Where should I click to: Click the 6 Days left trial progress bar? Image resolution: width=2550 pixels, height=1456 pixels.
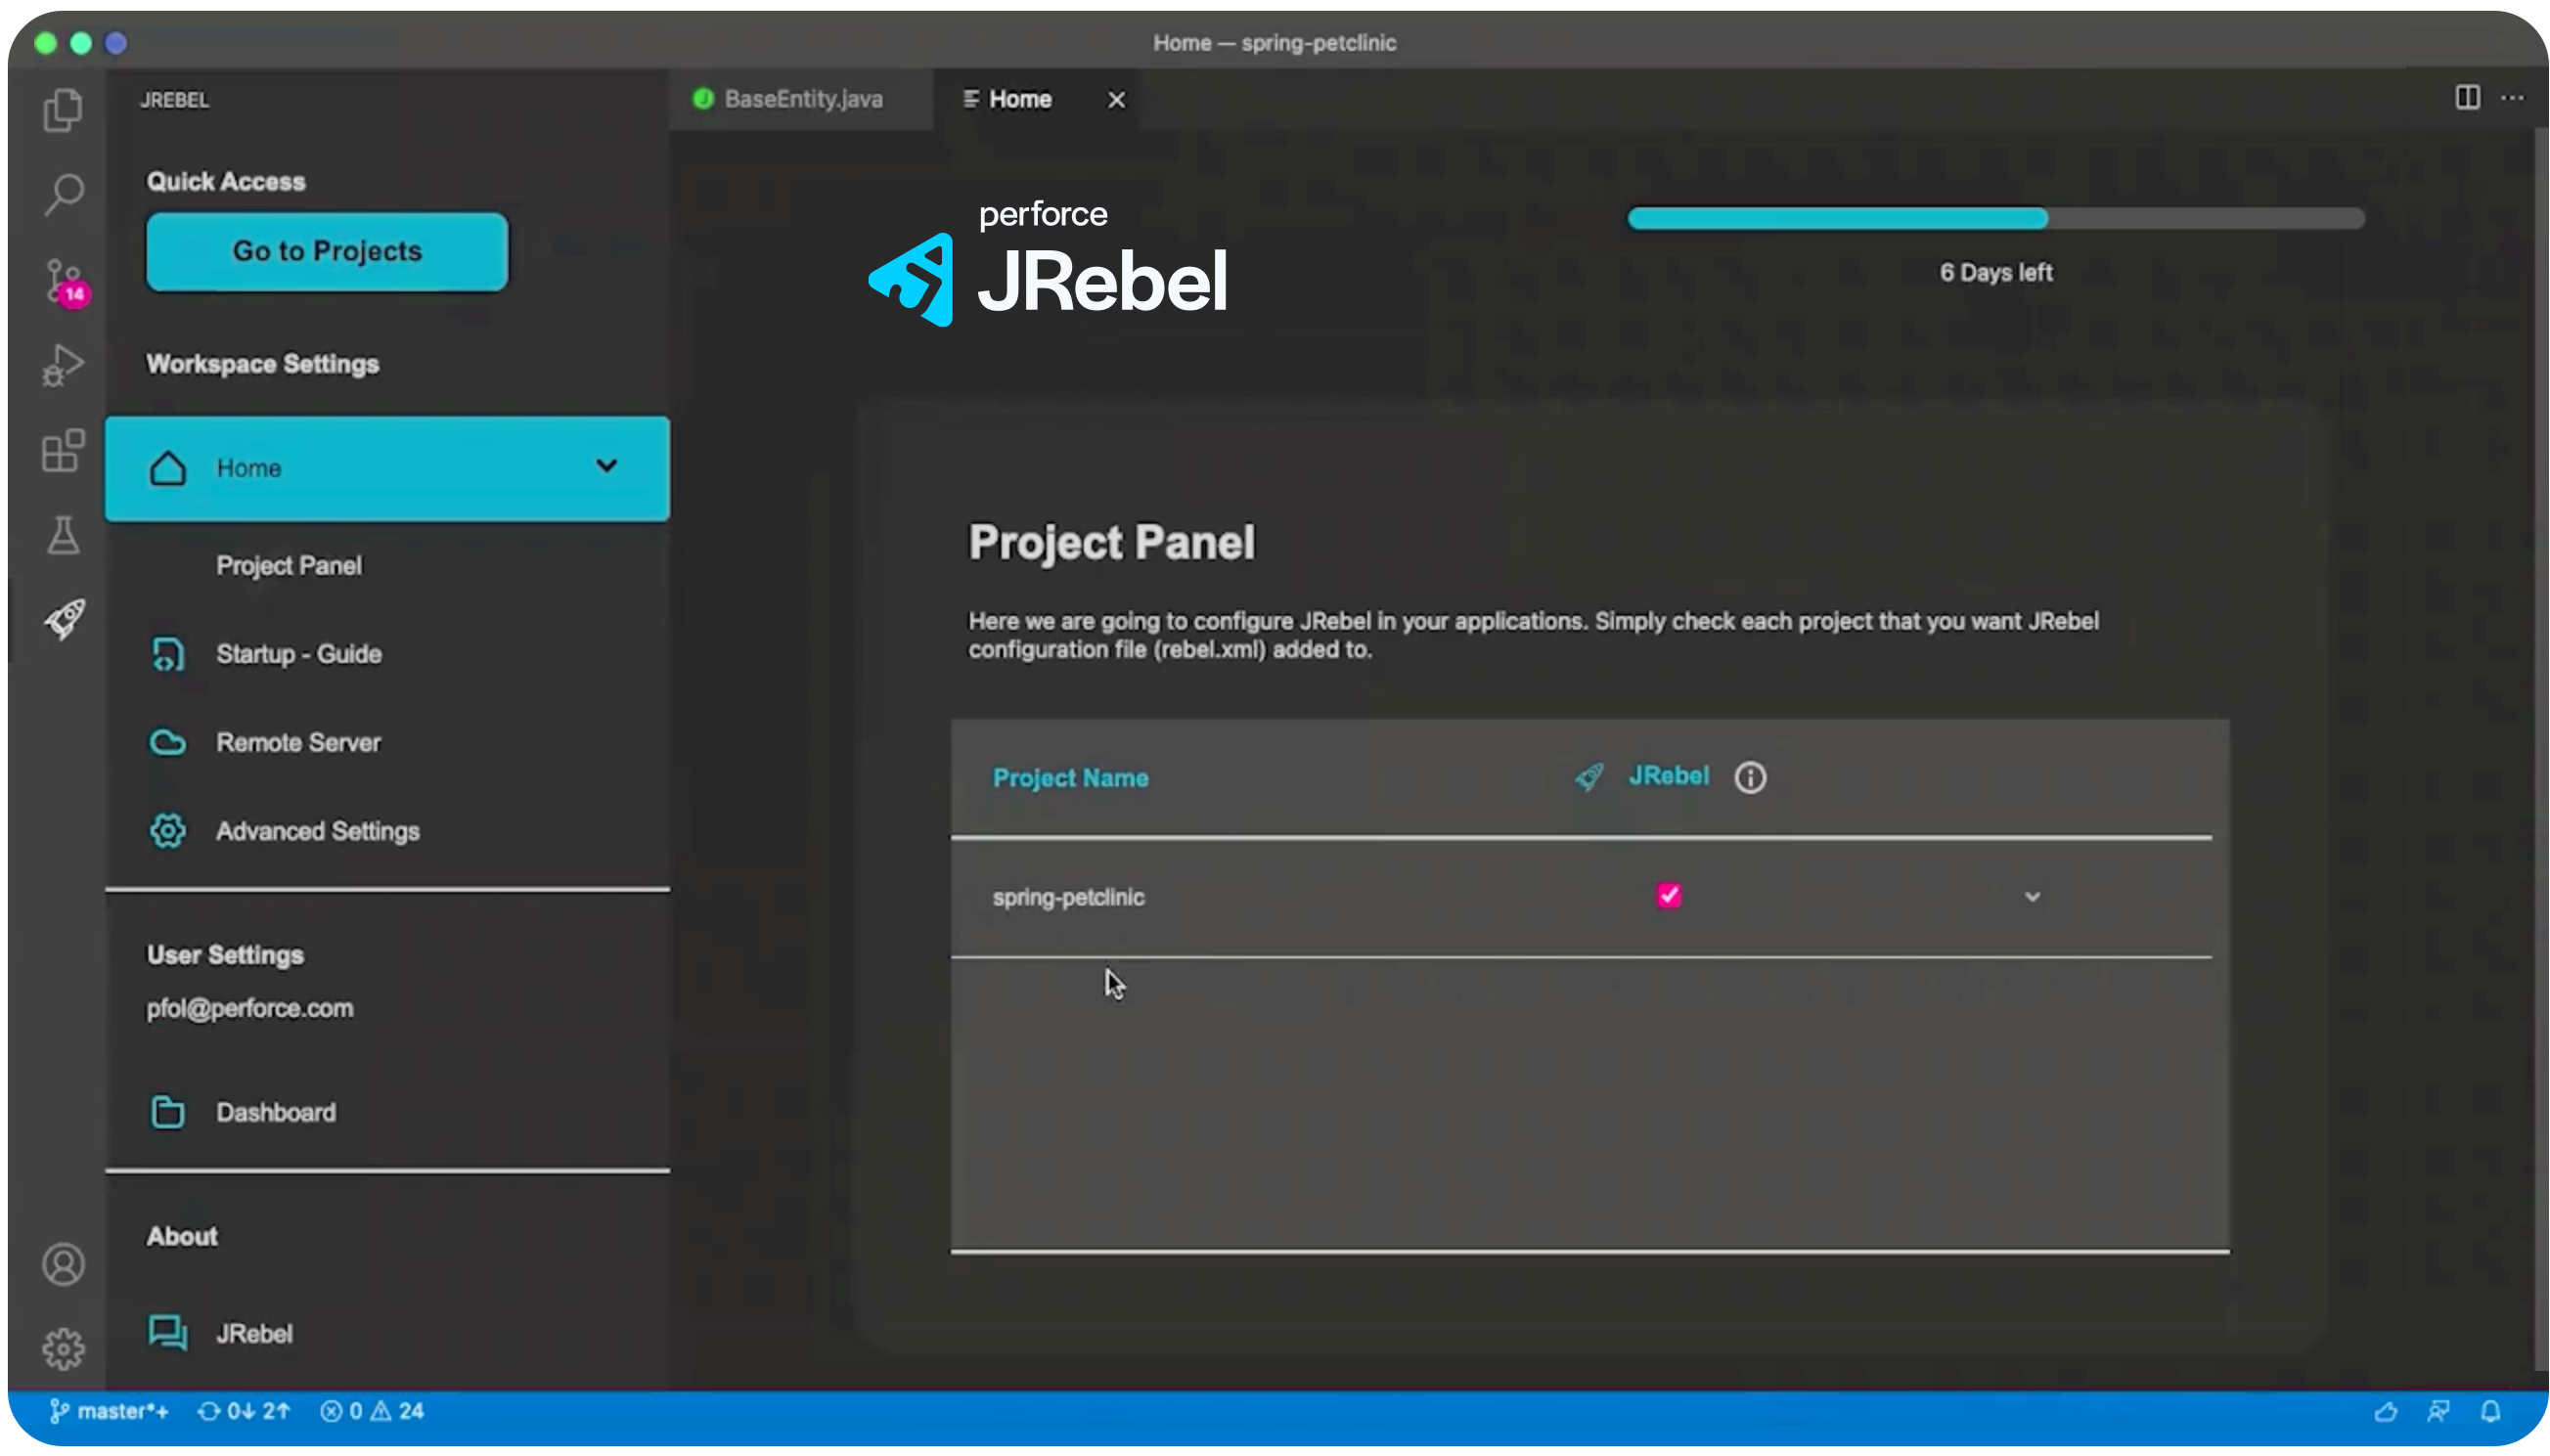[1995, 218]
